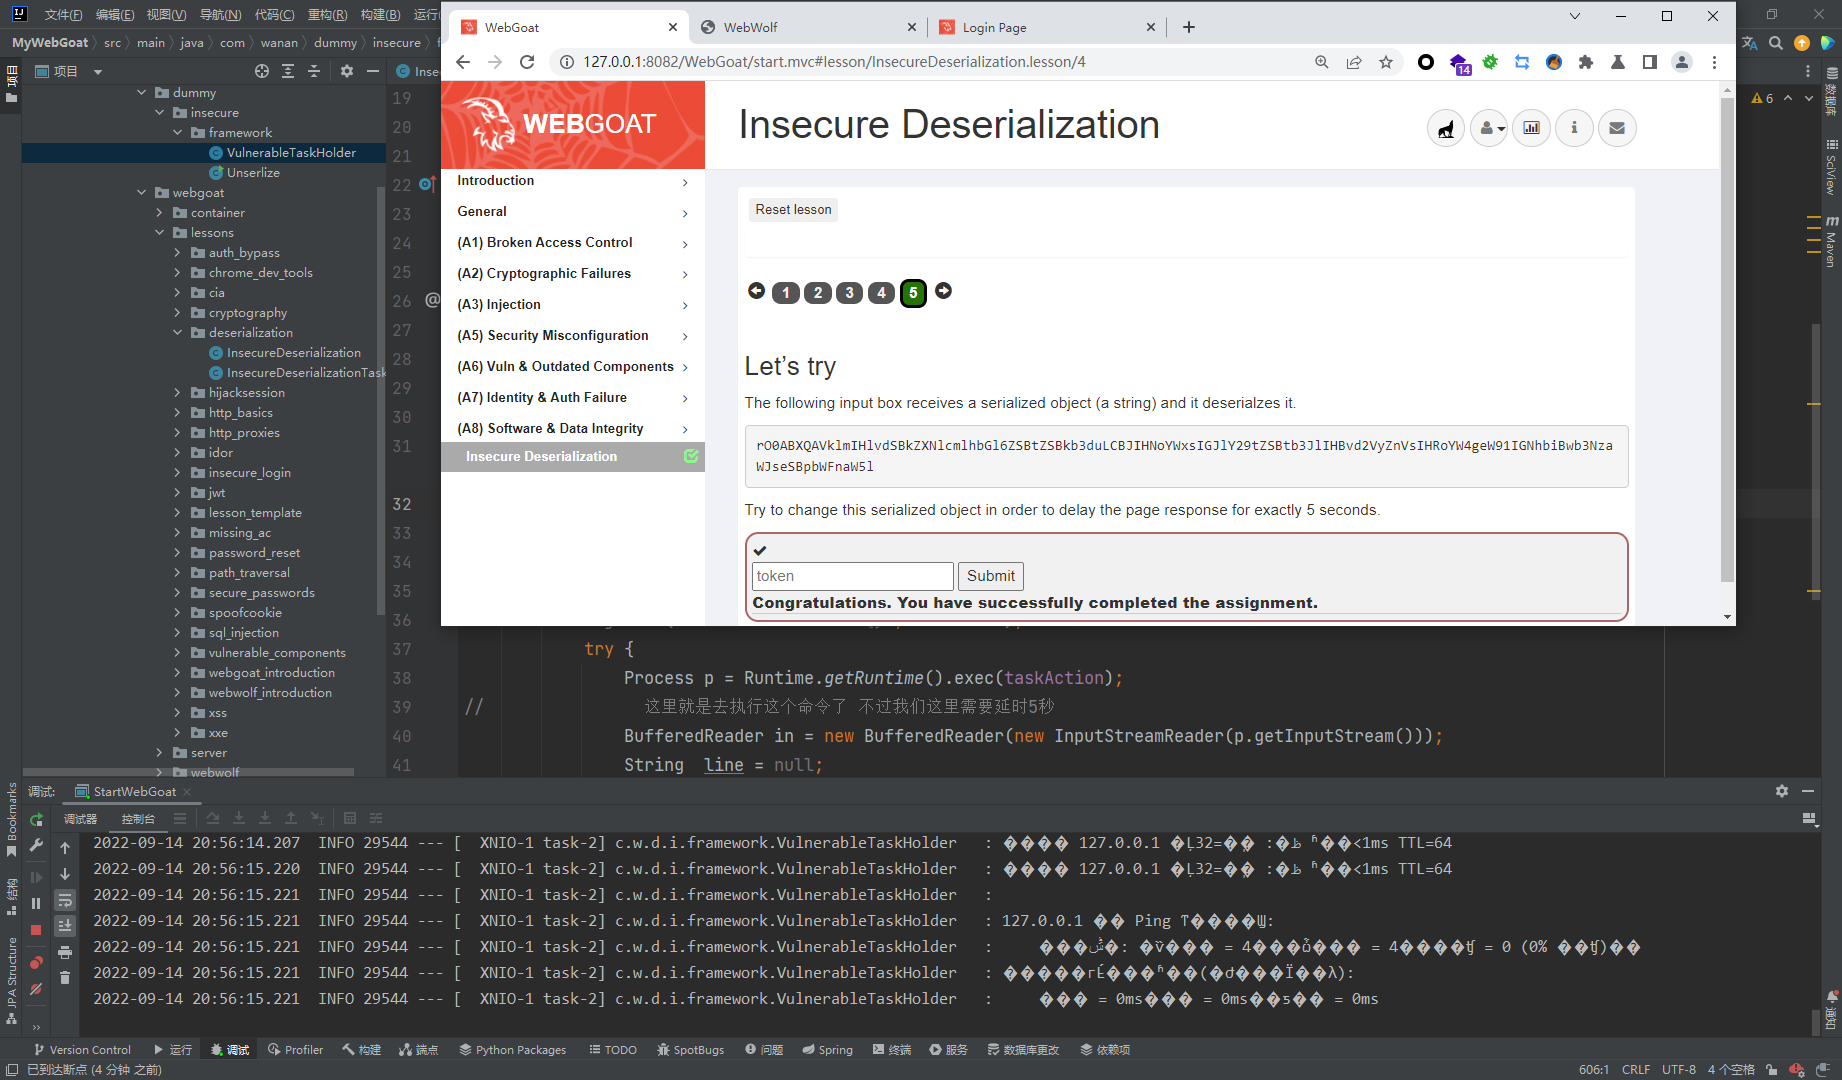
Task: Open InsecureDeserialization class file
Action: pyautogui.click(x=293, y=353)
